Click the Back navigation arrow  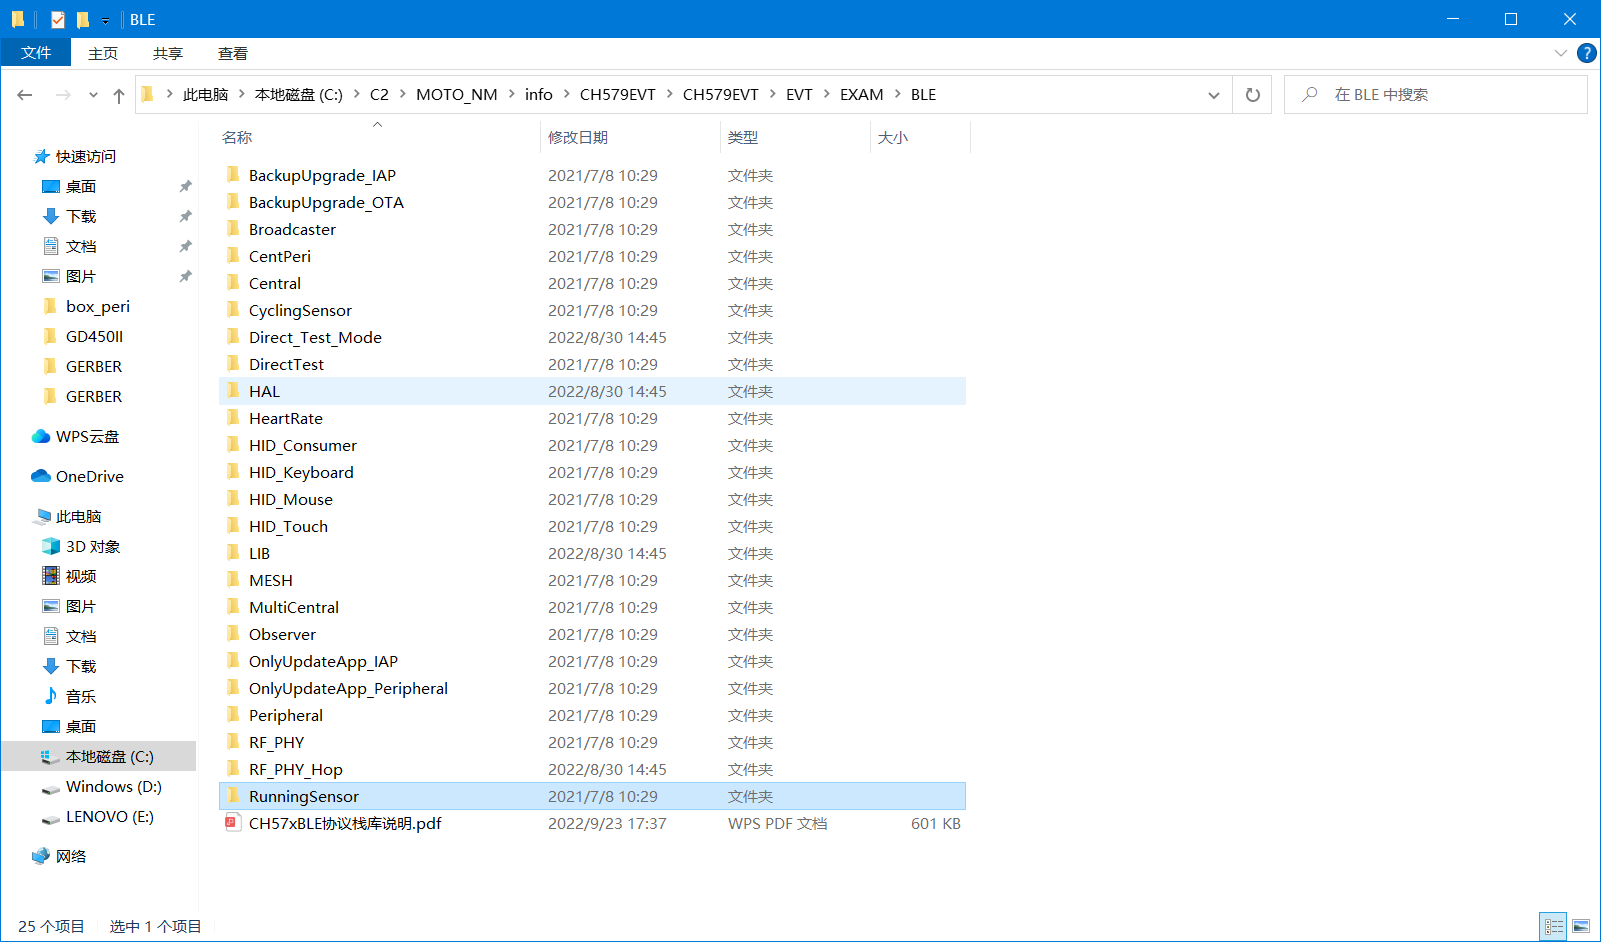(x=25, y=95)
